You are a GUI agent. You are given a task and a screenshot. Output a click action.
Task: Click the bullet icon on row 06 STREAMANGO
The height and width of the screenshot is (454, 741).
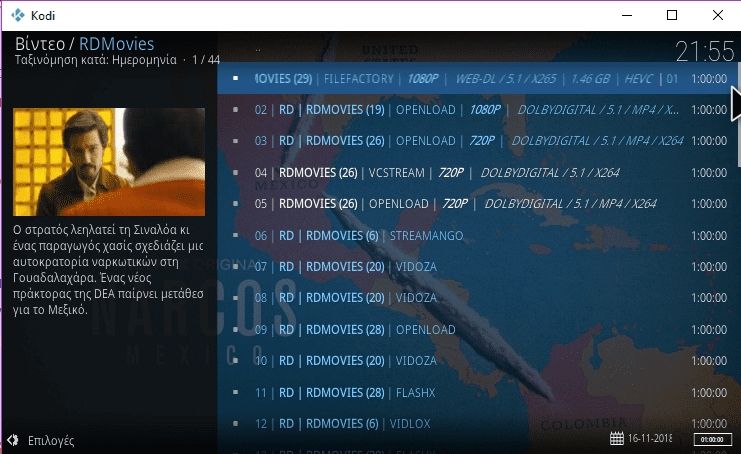pos(235,235)
